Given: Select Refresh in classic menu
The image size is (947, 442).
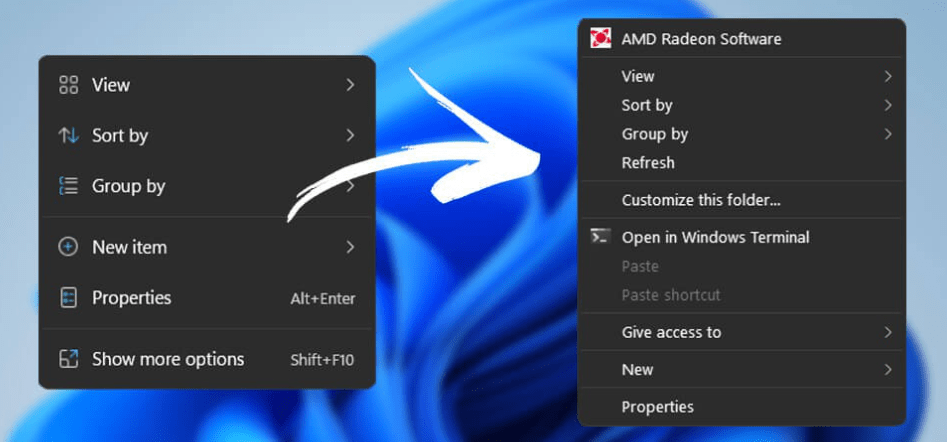Looking at the screenshot, I should (742, 162).
